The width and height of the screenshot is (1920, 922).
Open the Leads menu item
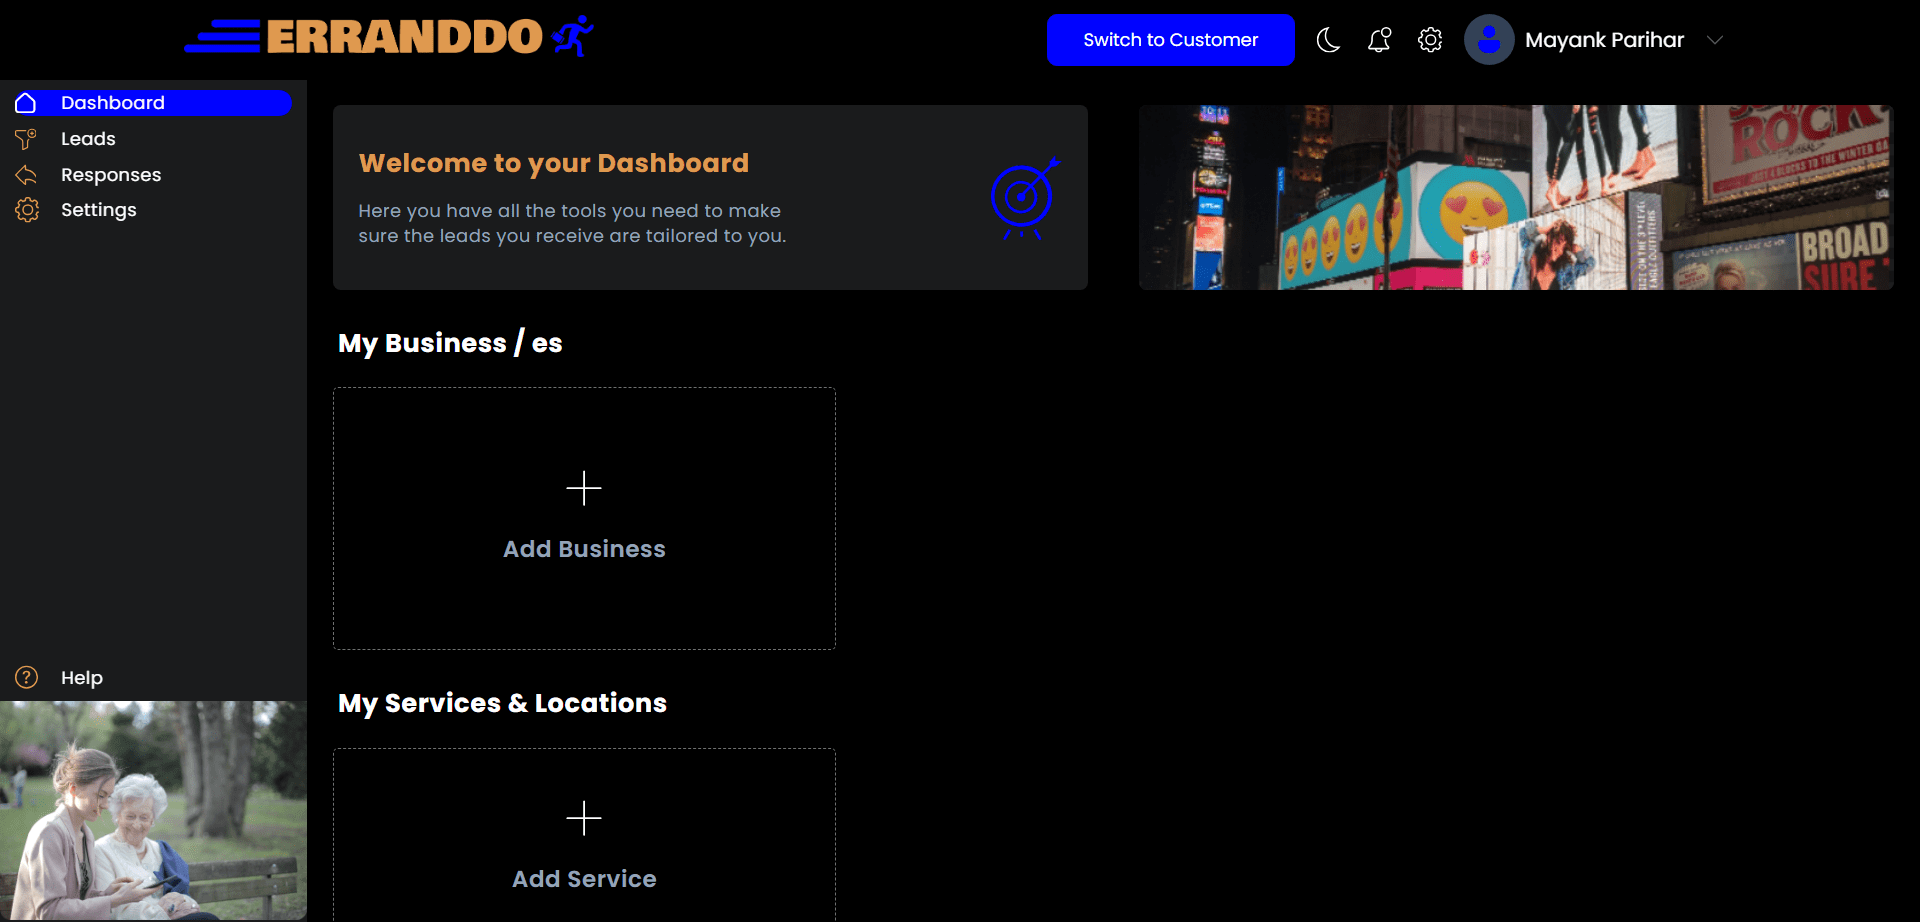pyautogui.click(x=88, y=139)
